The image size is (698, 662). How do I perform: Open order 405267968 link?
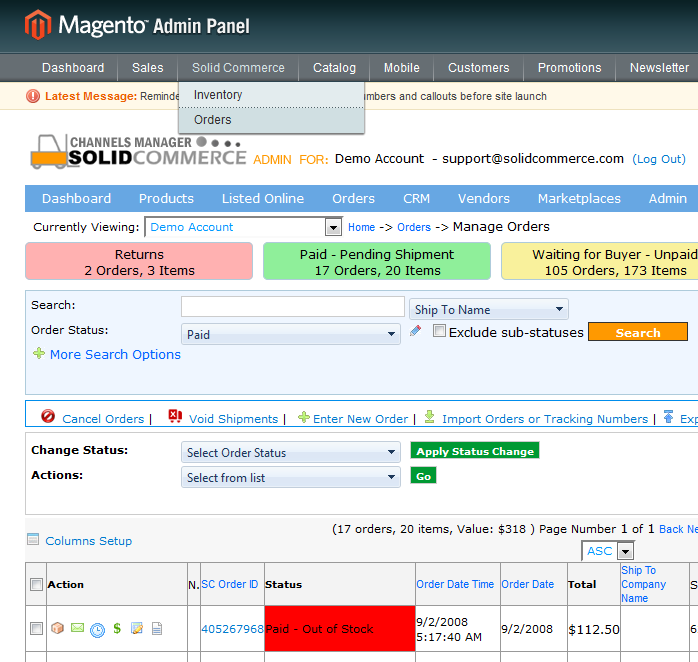click(232, 629)
